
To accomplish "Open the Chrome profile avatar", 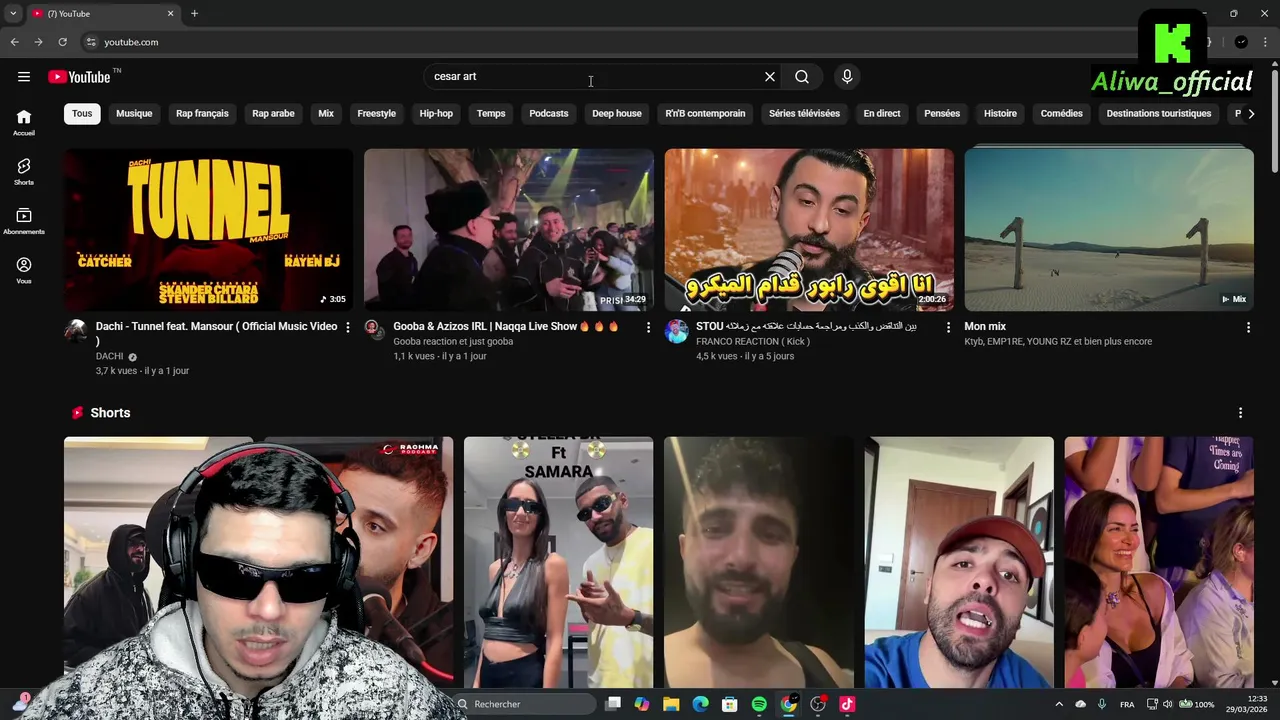I will [1241, 42].
